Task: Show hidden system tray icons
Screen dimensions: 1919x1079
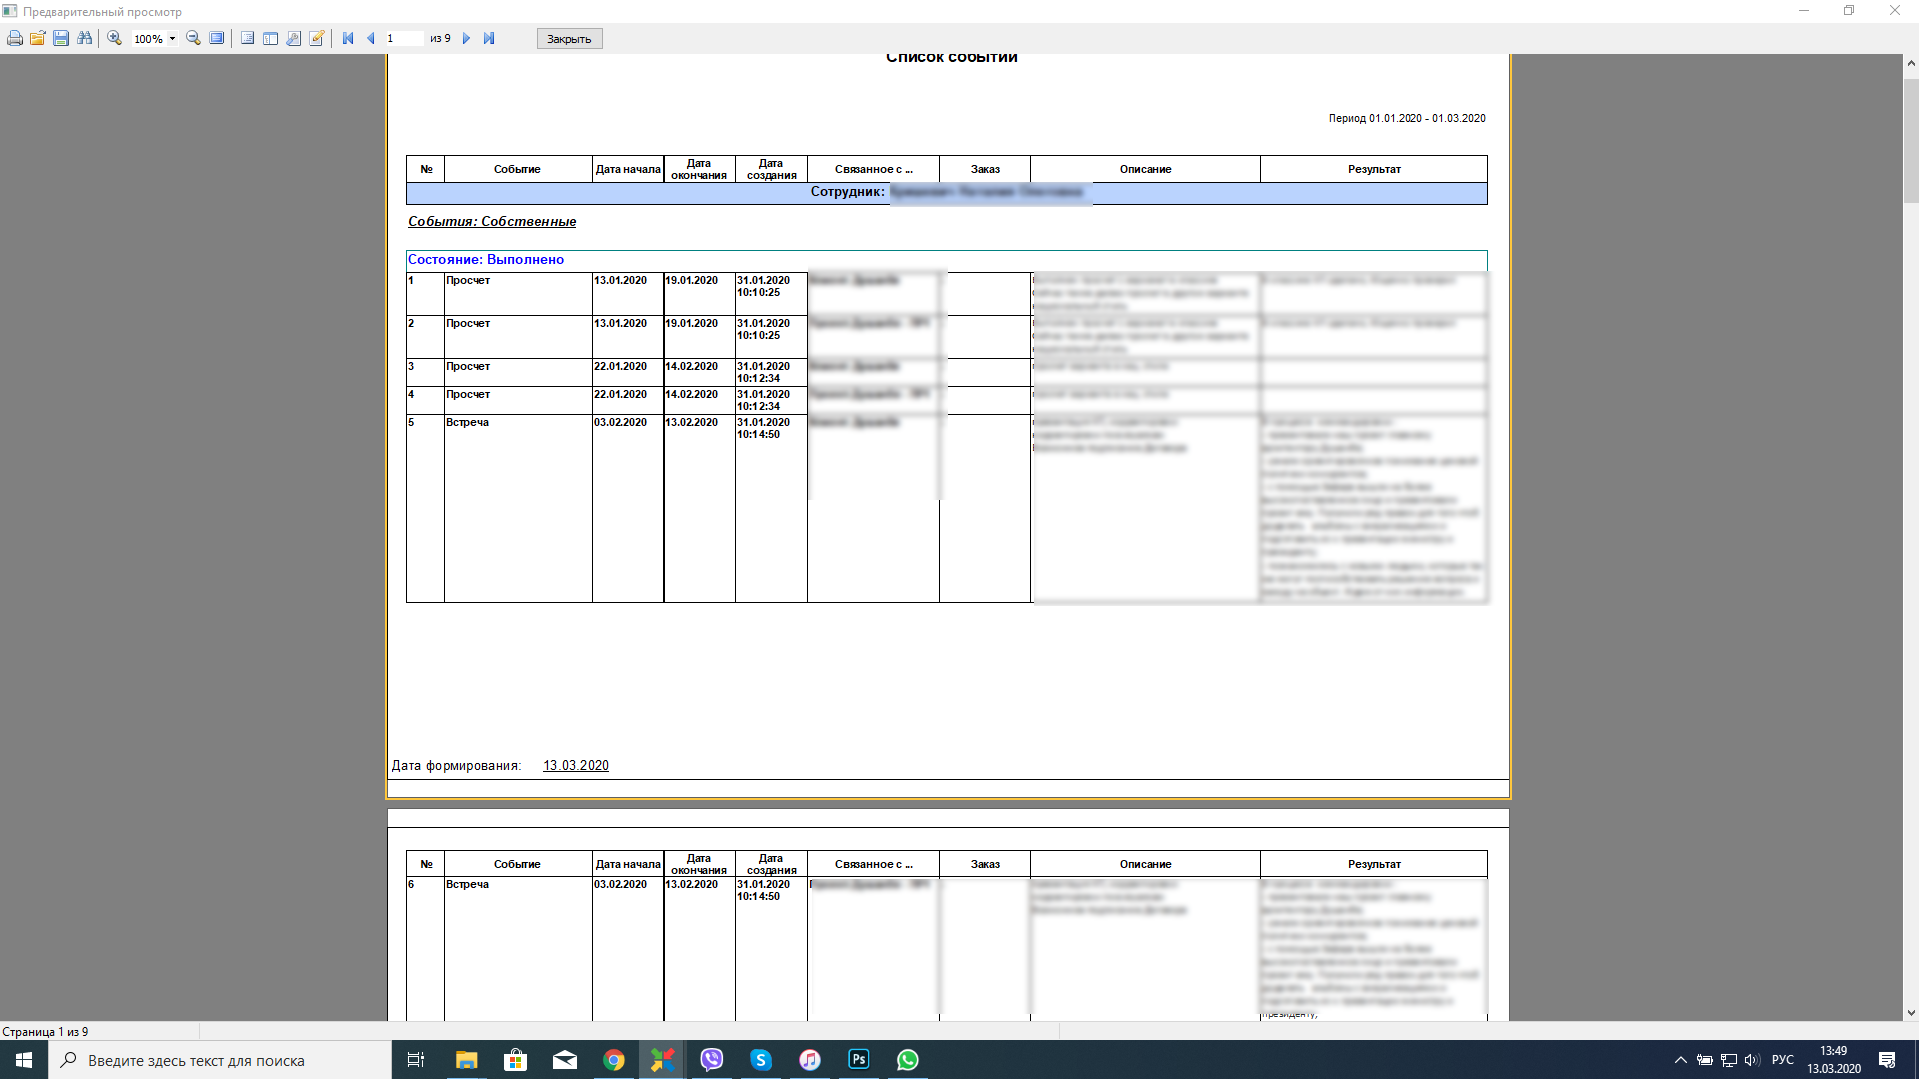Action: (1681, 1060)
